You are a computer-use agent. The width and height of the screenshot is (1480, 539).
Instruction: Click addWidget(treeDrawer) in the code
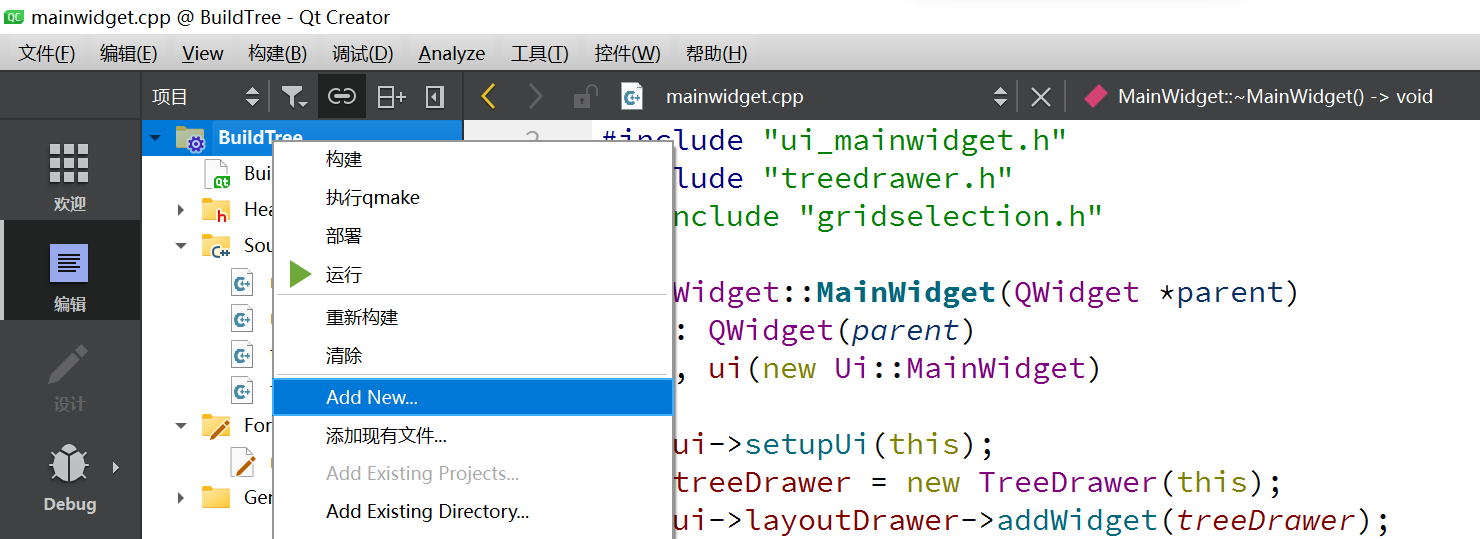click(1184, 520)
